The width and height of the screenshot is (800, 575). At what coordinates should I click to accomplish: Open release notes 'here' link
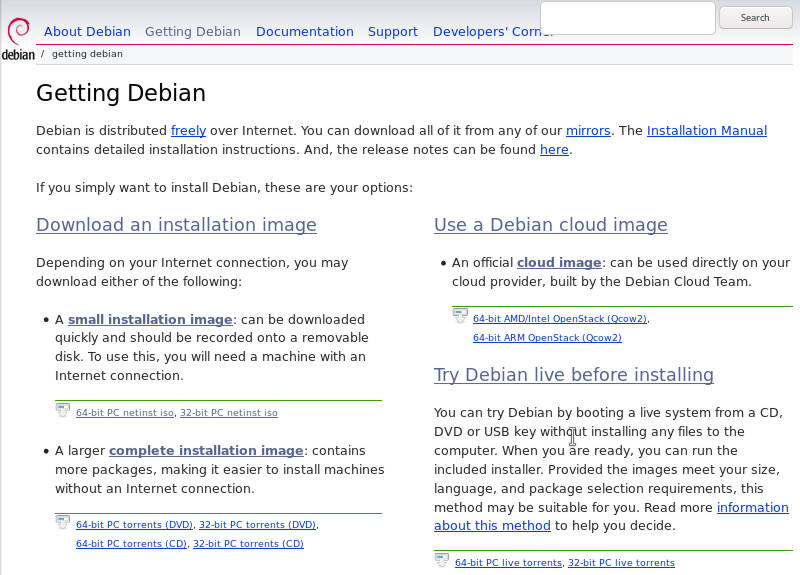point(554,149)
